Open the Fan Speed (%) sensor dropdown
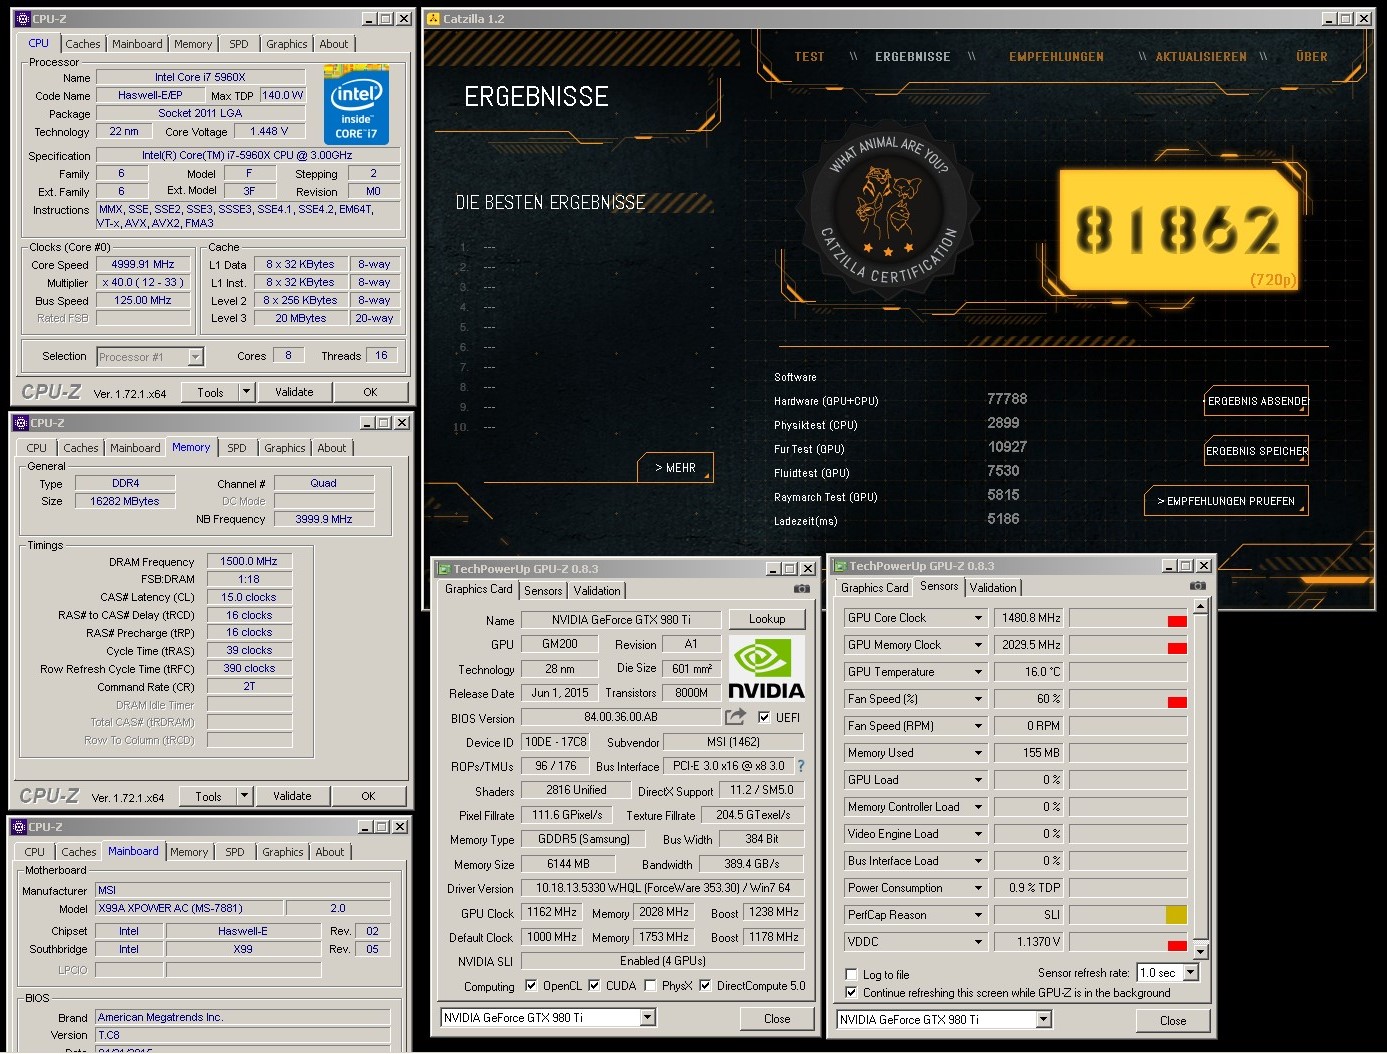This screenshot has width=1387, height=1054. (x=978, y=699)
